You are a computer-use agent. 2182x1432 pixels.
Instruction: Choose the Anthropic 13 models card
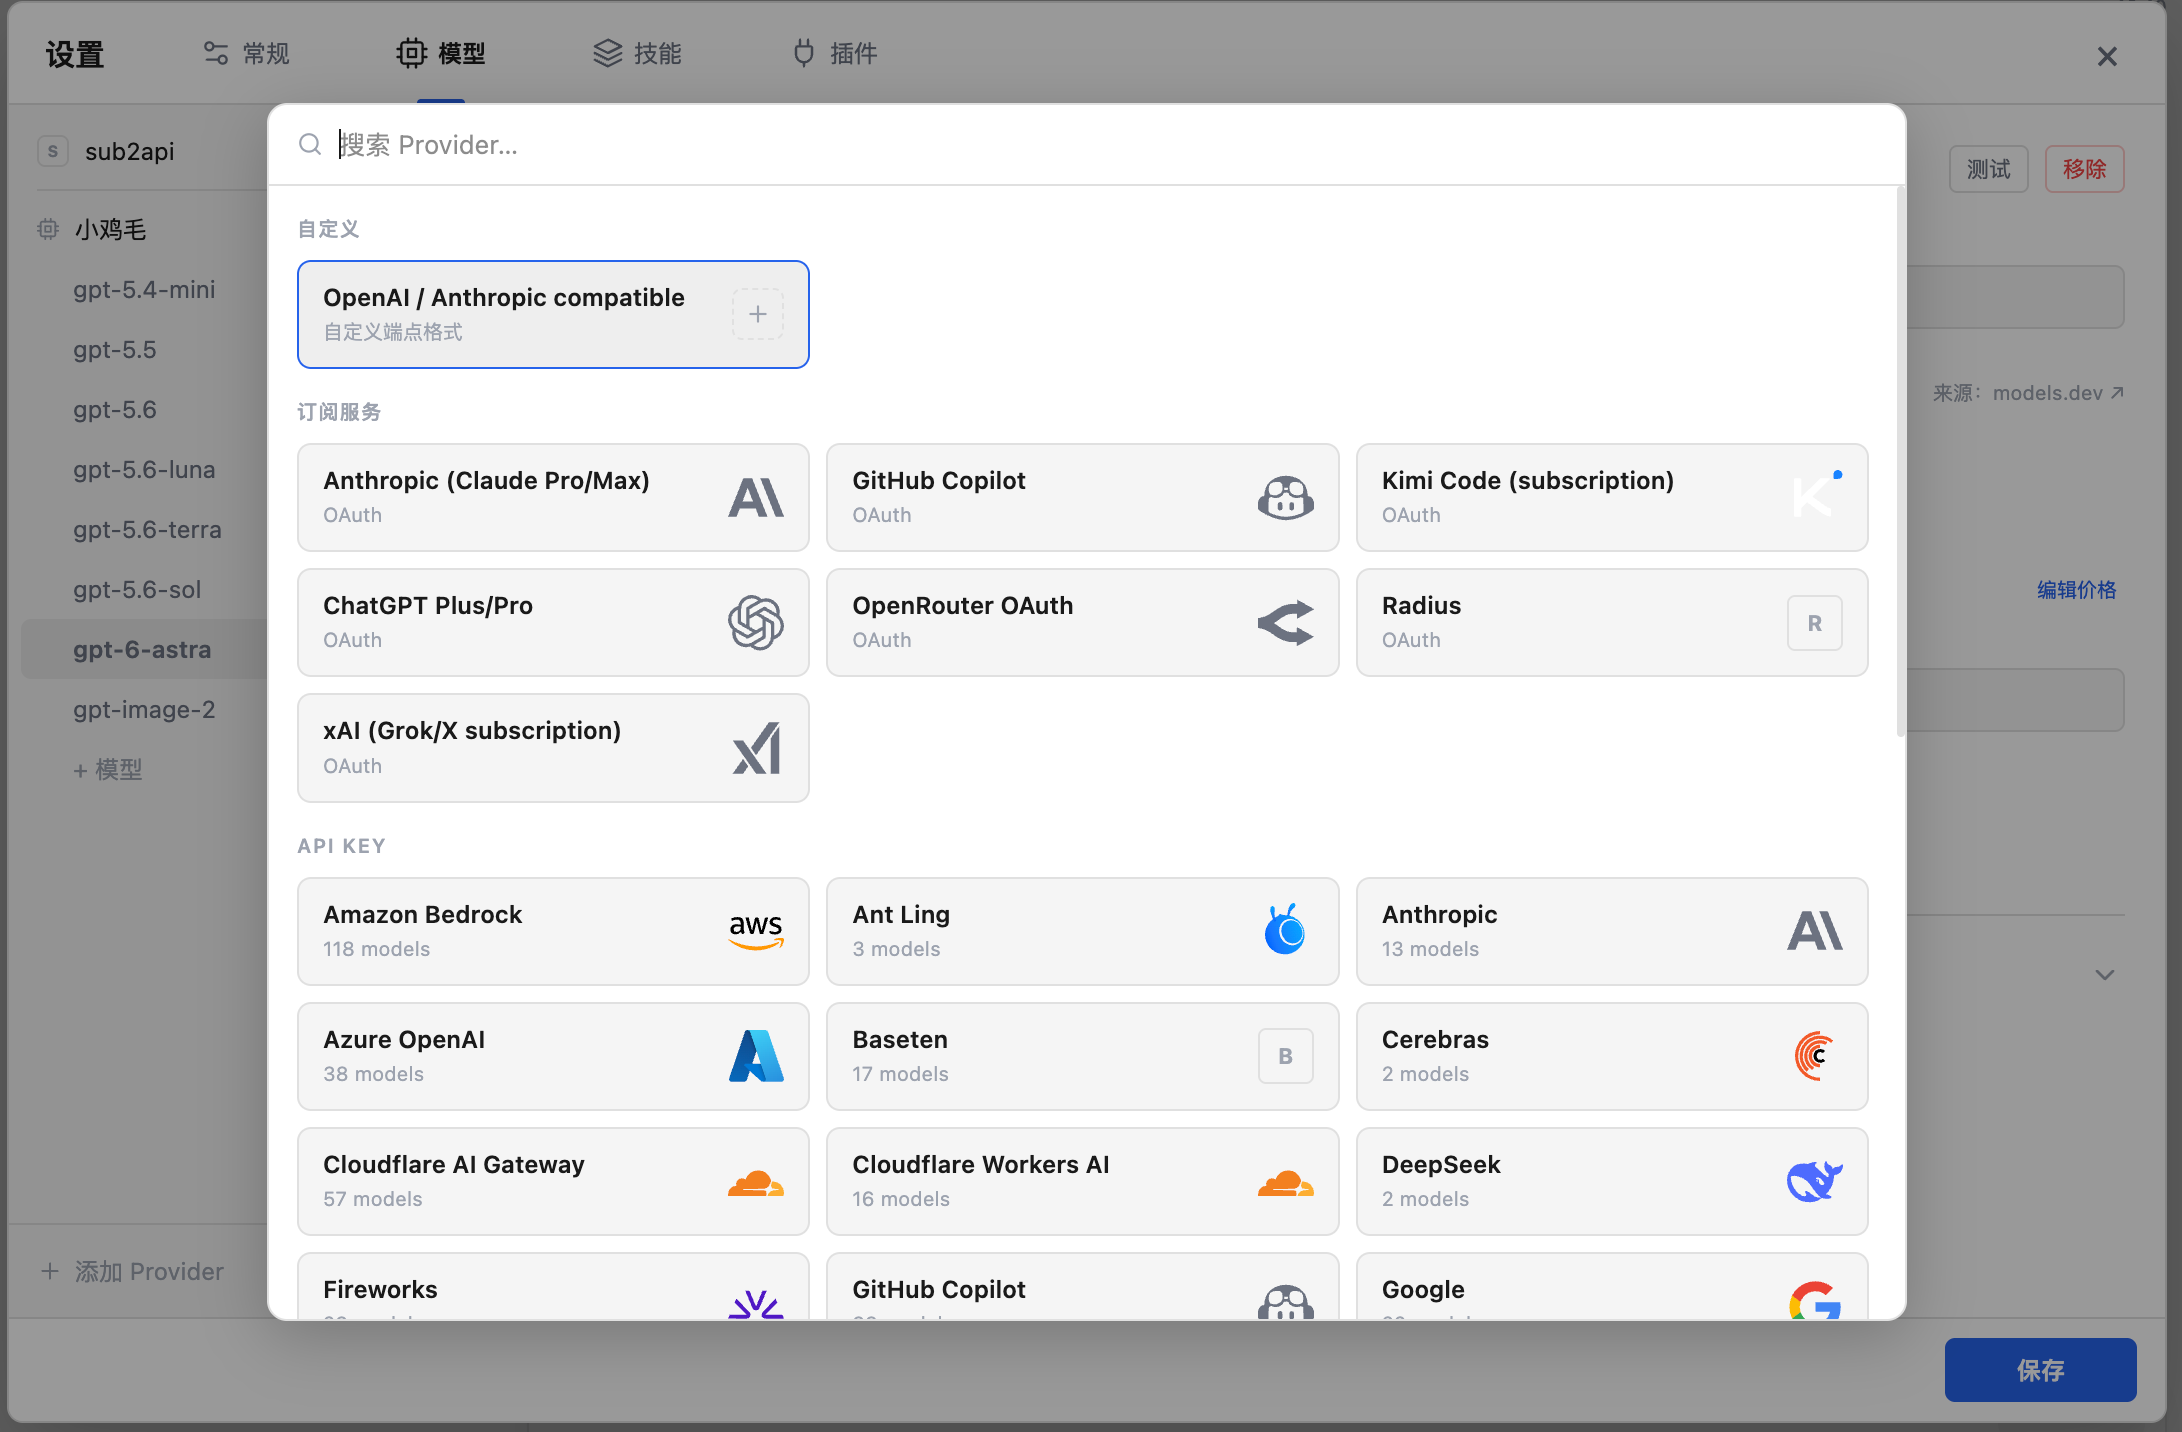[1611, 931]
